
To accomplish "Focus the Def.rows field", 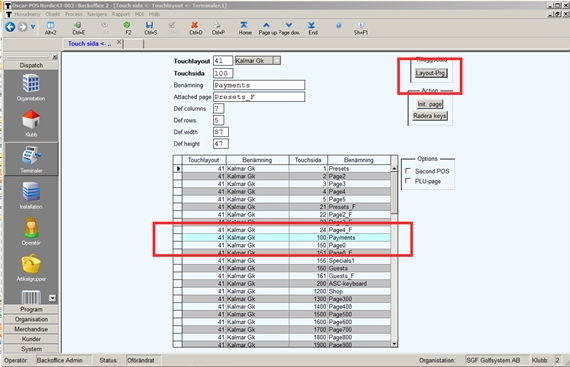I will 218,120.
